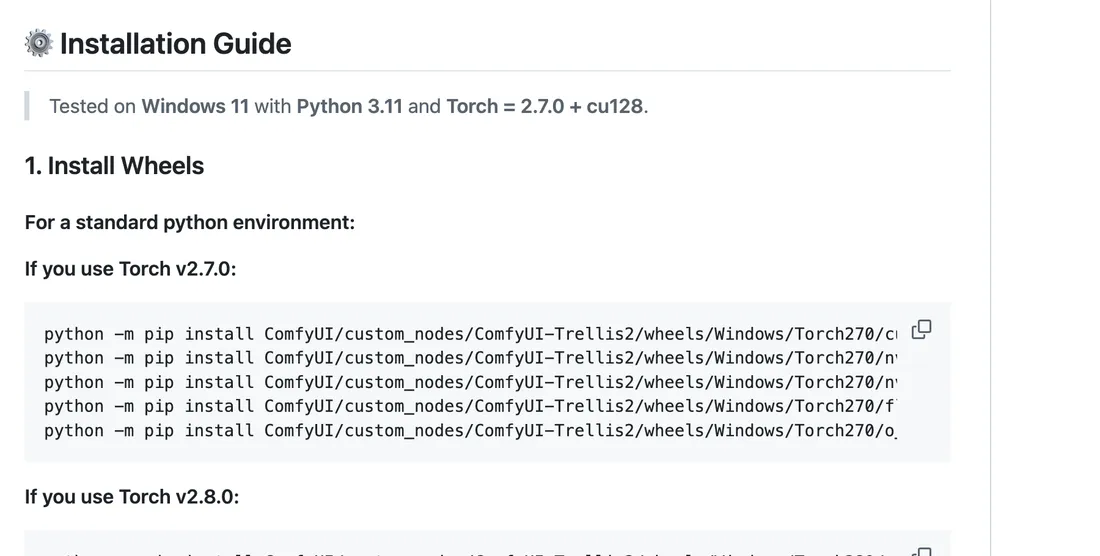
Task: Click 'Torch = 2.7.0 + cu128' text
Action: (544, 107)
